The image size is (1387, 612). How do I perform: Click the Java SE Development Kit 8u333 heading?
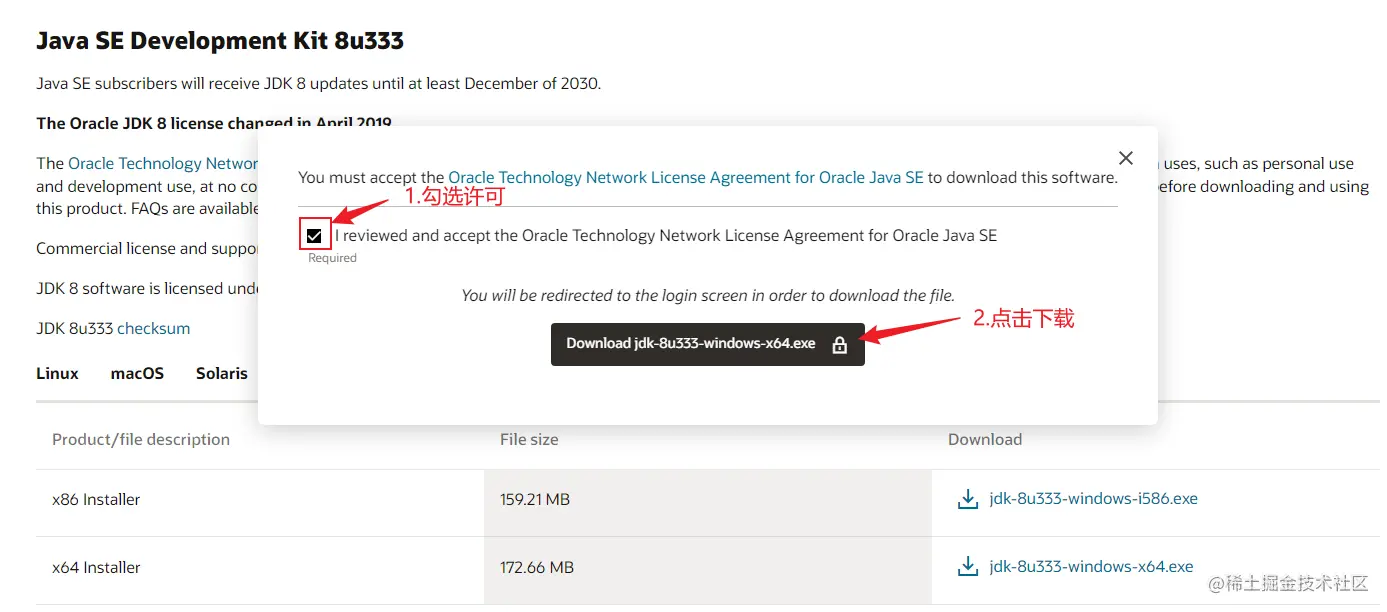[220, 41]
